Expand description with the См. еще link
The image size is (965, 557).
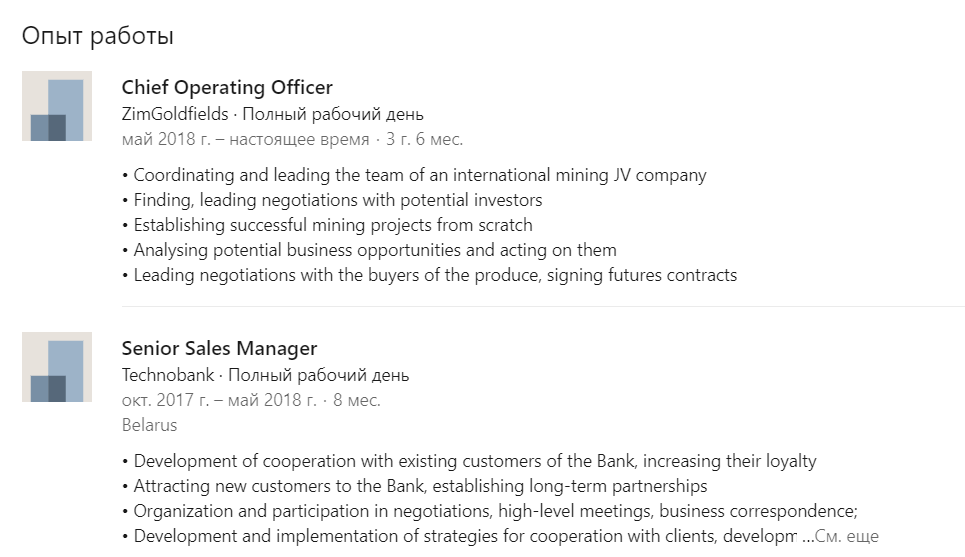pos(847,536)
